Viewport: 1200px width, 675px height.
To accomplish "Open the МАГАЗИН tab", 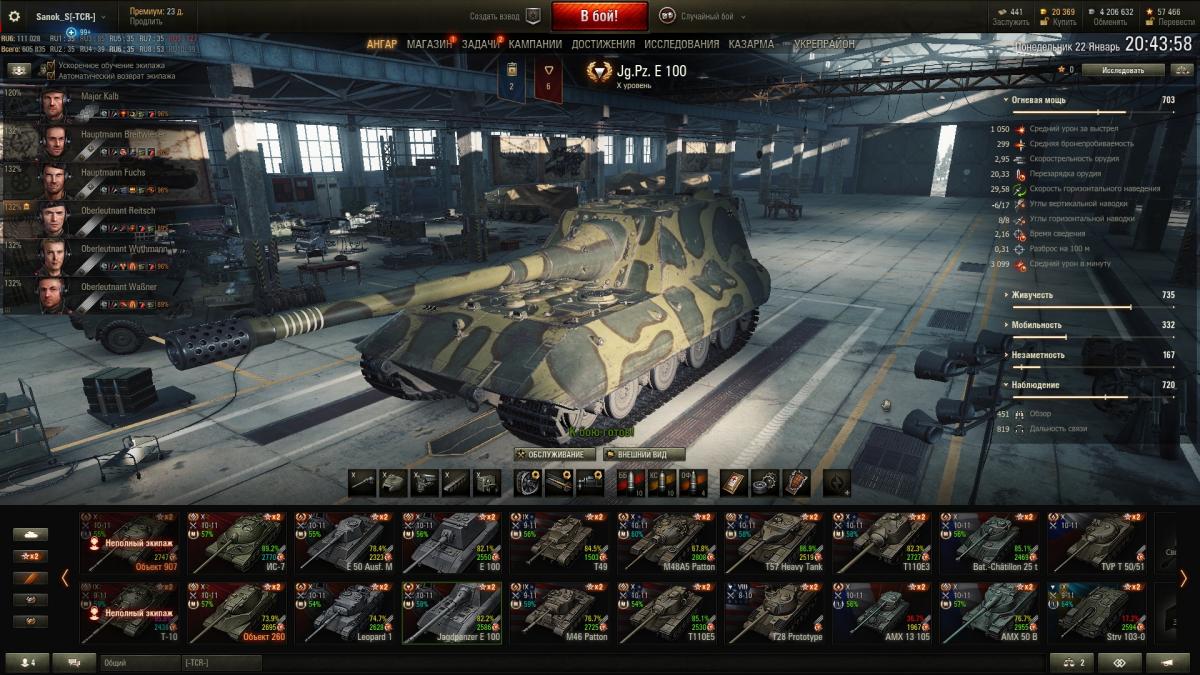I will click(x=430, y=44).
